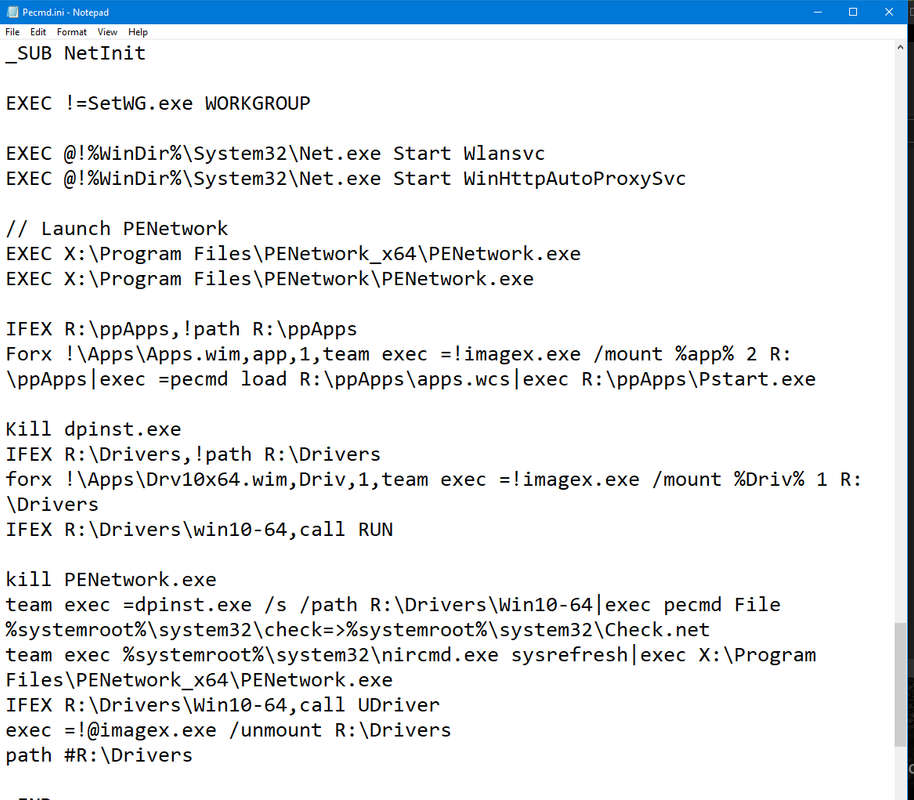The height and width of the screenshot is (800, 914).
Task: Click line ending with 'Check.net'
Action: [358, 630]
